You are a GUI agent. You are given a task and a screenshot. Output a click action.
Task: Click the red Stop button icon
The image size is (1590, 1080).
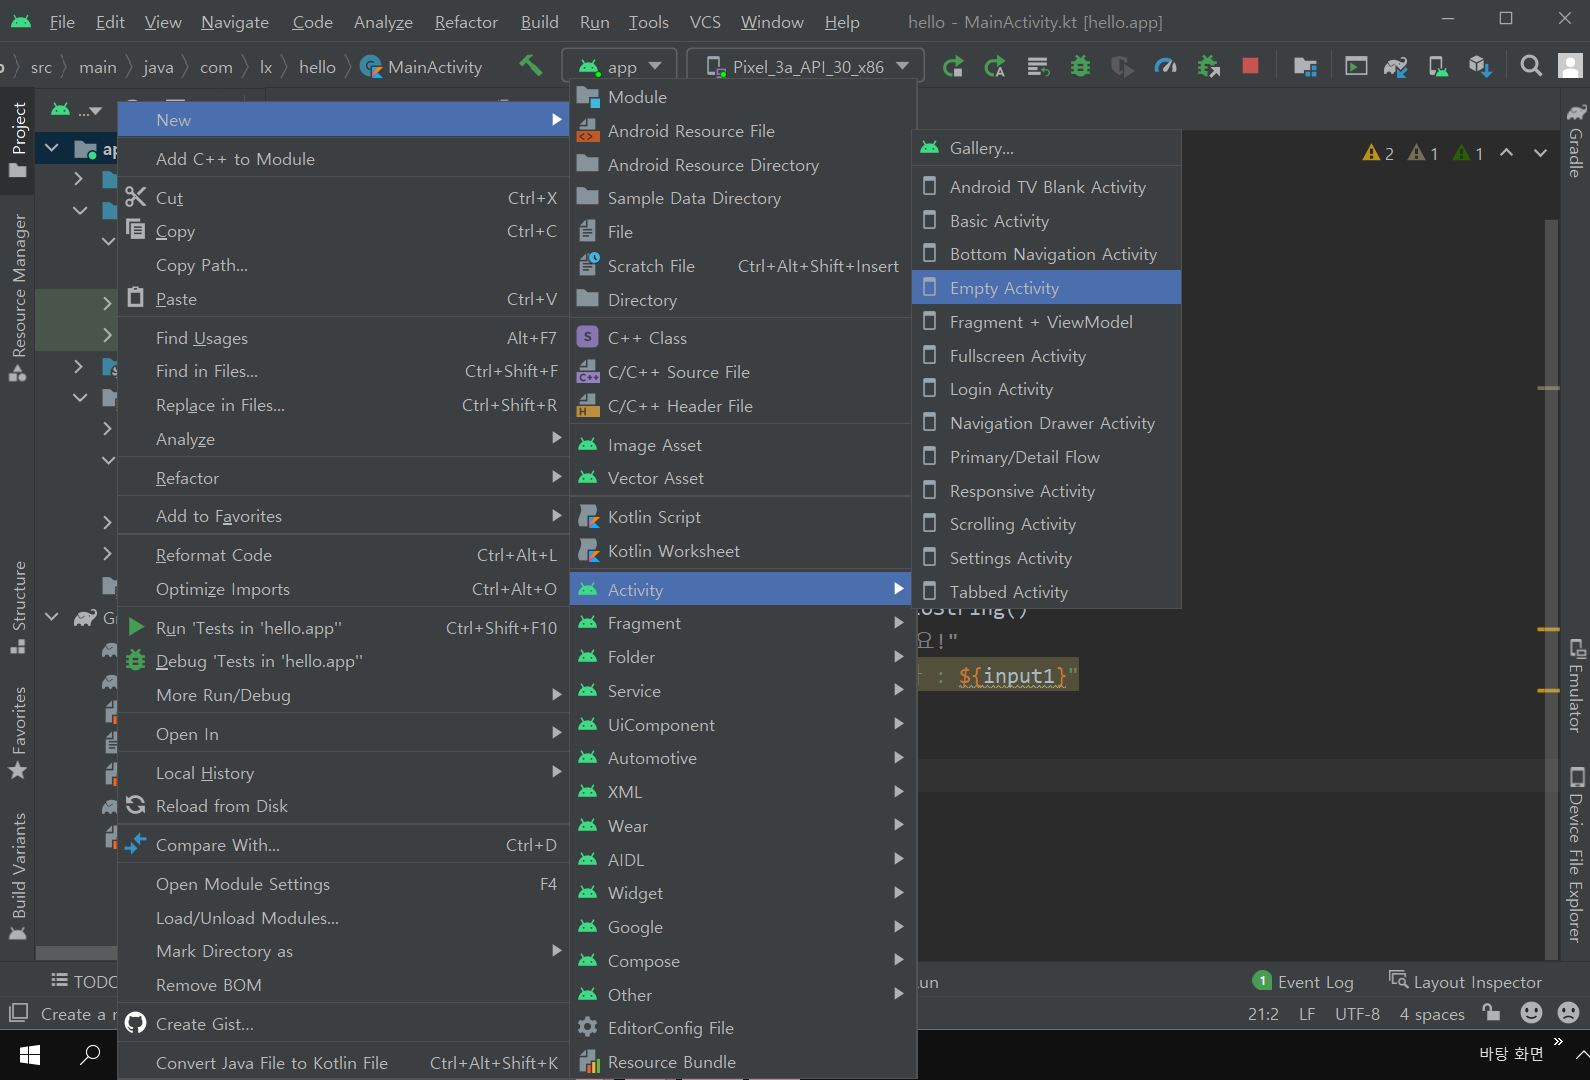tap(1250, 66)
